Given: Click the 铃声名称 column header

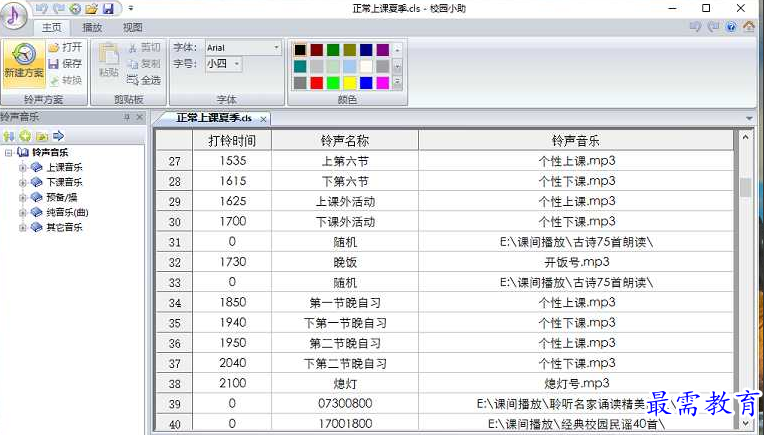Looking at the screenshot, I should tap(345, 141).
